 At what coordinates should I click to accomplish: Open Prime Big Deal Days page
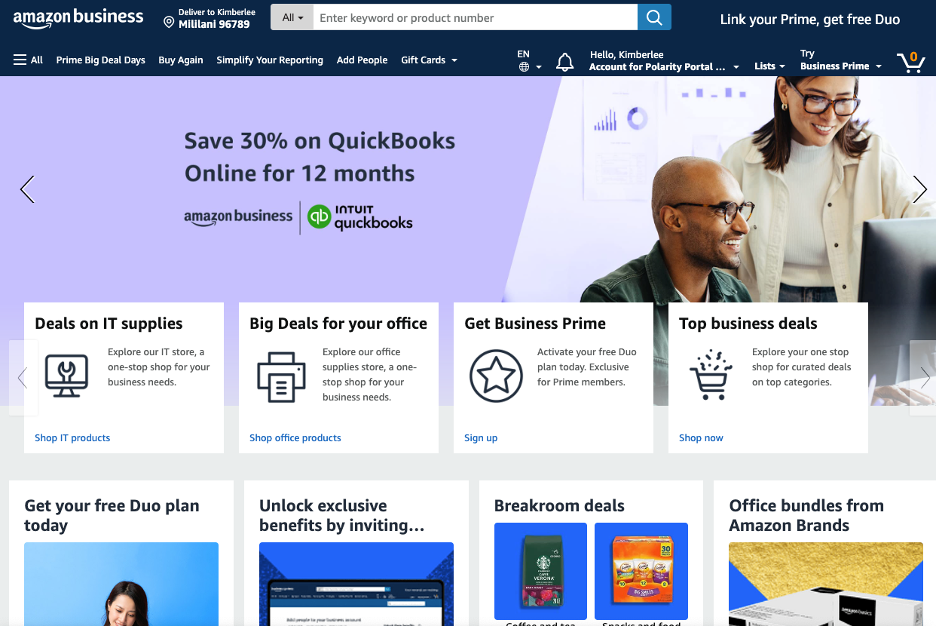[x=100, y=60]
